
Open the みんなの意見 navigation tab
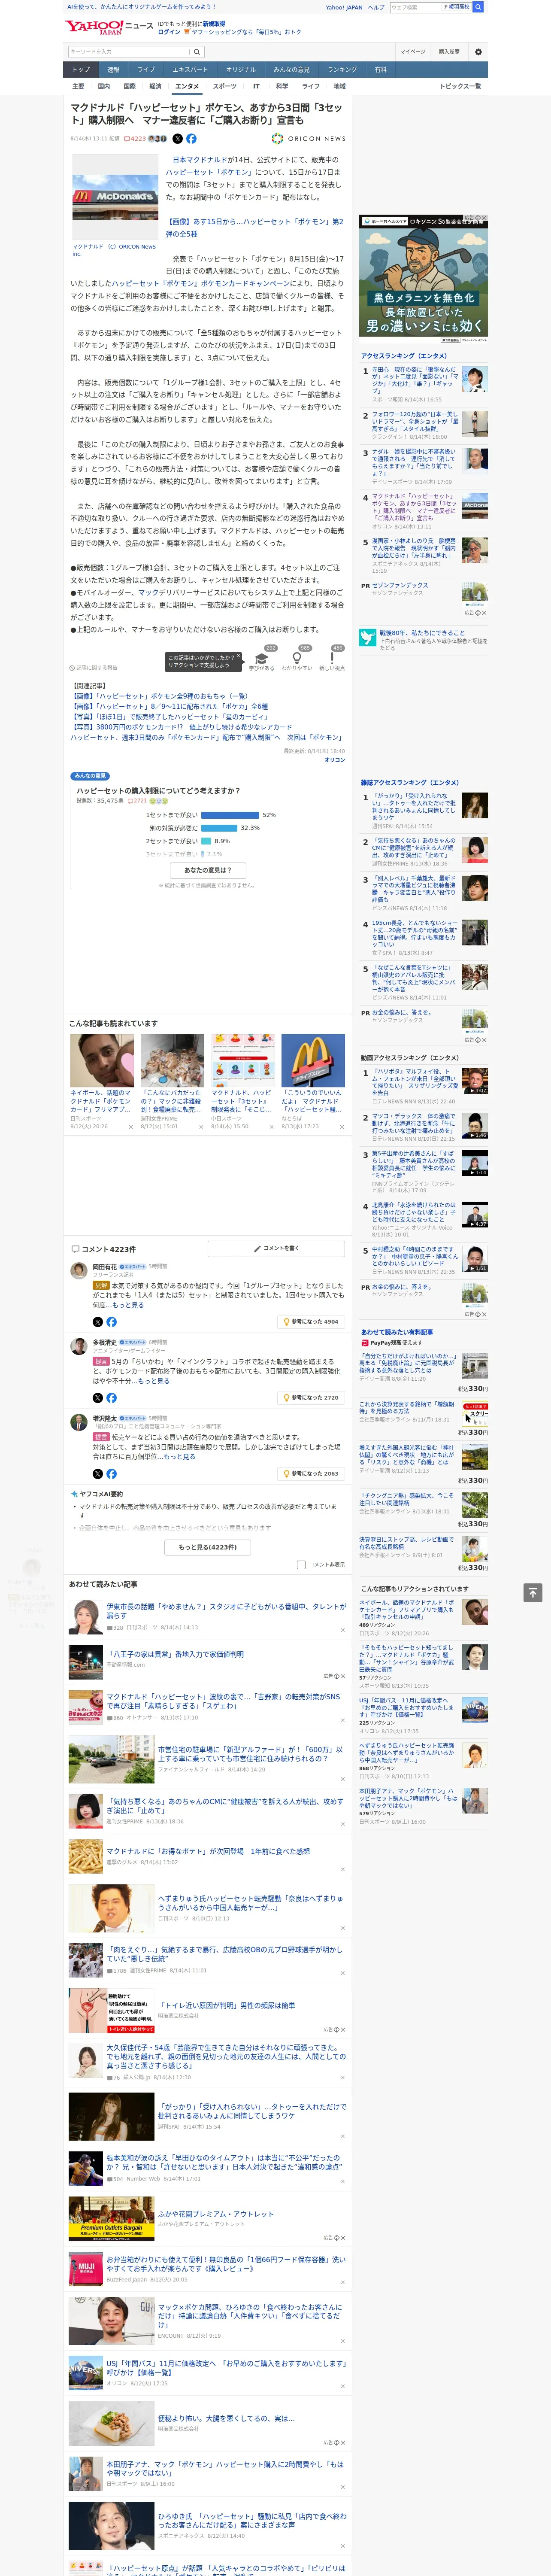tap(291, 70)
